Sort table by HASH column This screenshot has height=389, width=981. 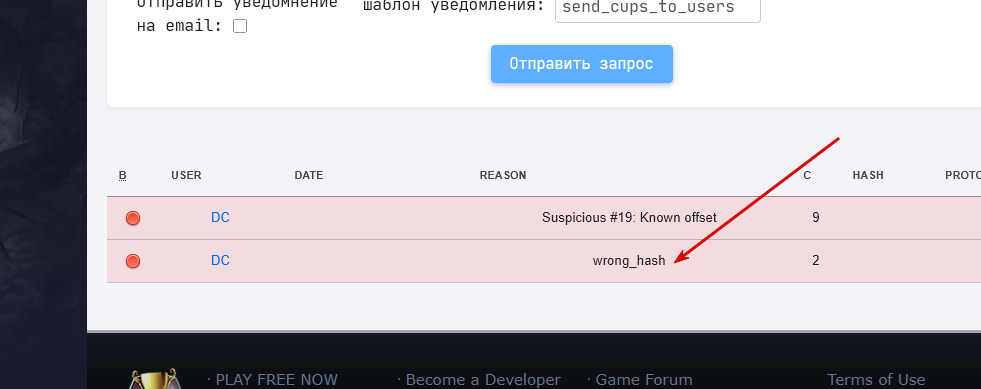pos(868,176)
